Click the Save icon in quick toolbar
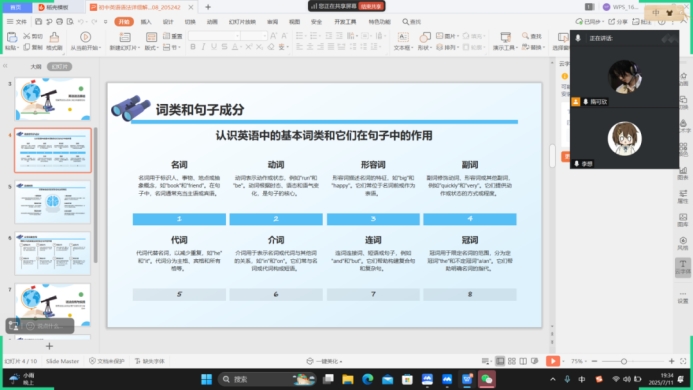693x390 pixels. tap(38, 21)
